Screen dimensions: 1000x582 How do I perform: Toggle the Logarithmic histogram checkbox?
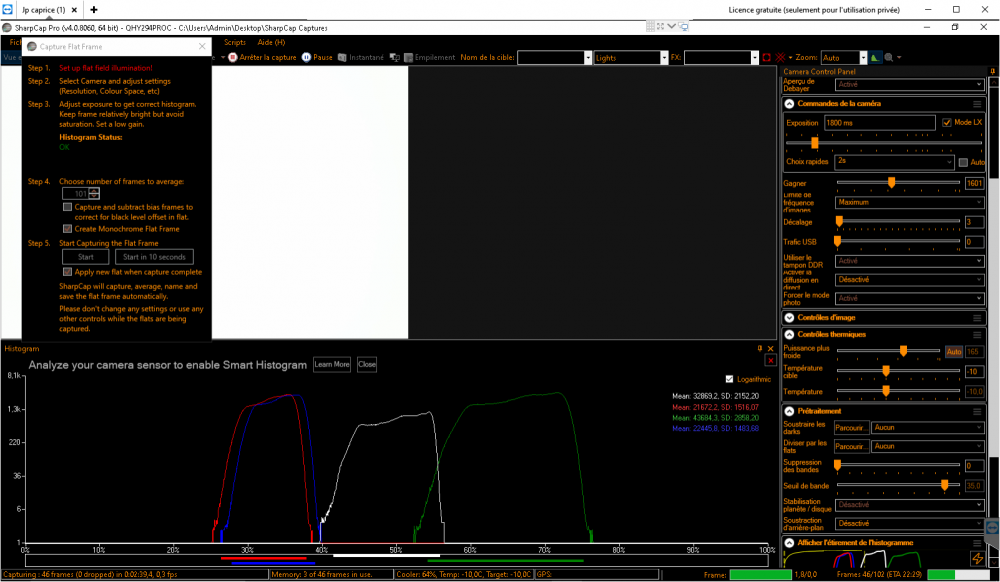point(729,379)
